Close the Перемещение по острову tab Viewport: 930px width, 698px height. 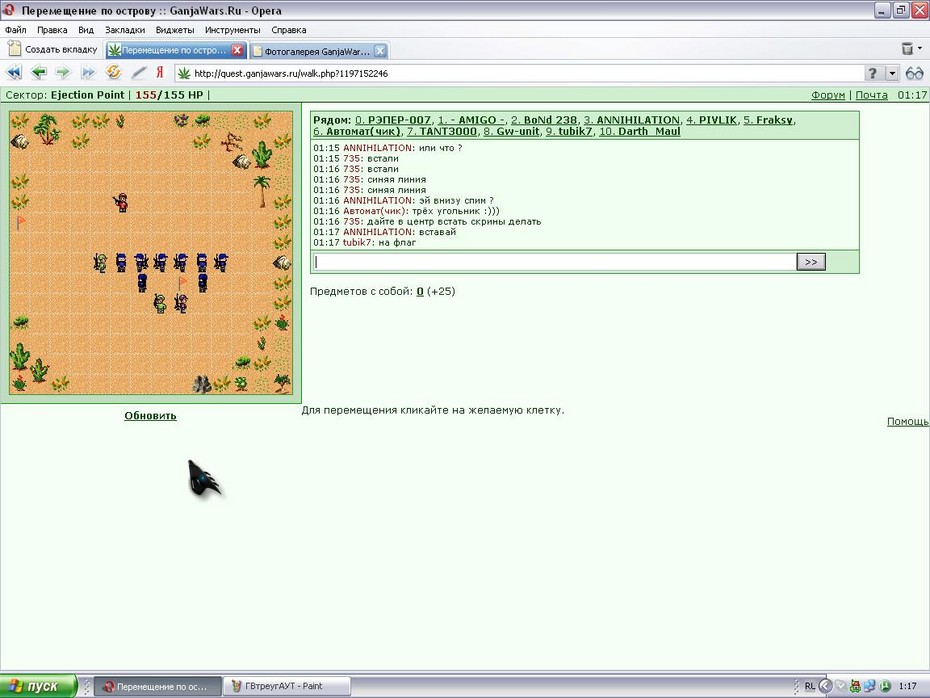point(237,50)
